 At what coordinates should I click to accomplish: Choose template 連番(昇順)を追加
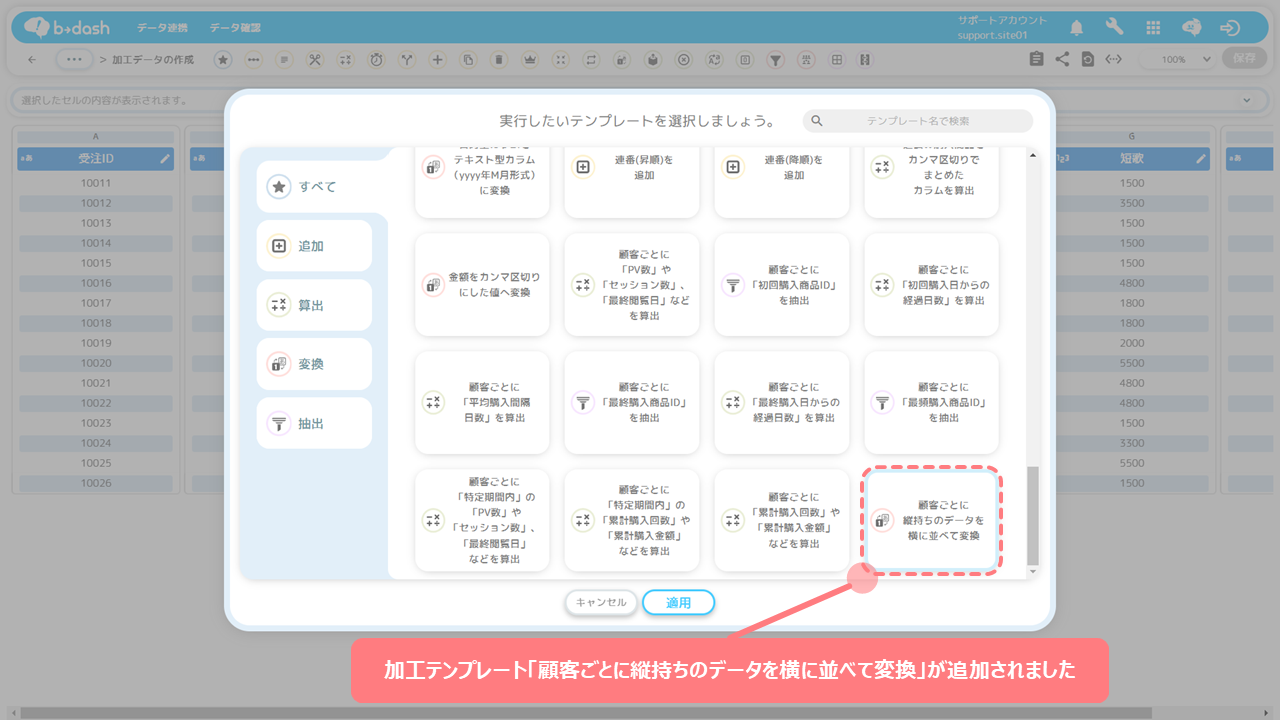pos(631,181)
